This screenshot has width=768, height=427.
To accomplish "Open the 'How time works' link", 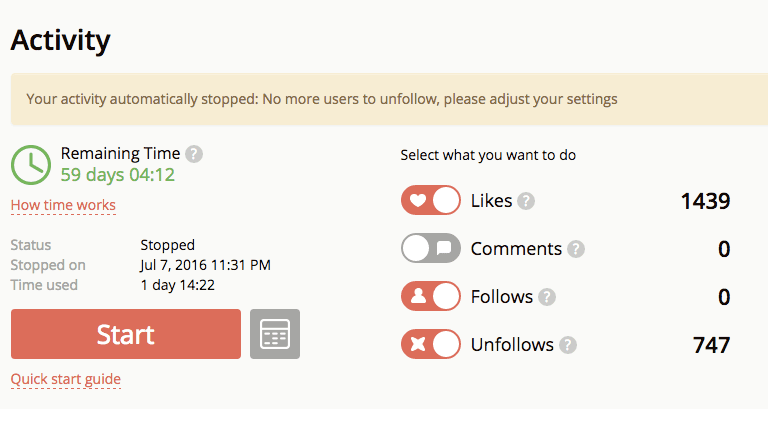I will tap(63, 206).
